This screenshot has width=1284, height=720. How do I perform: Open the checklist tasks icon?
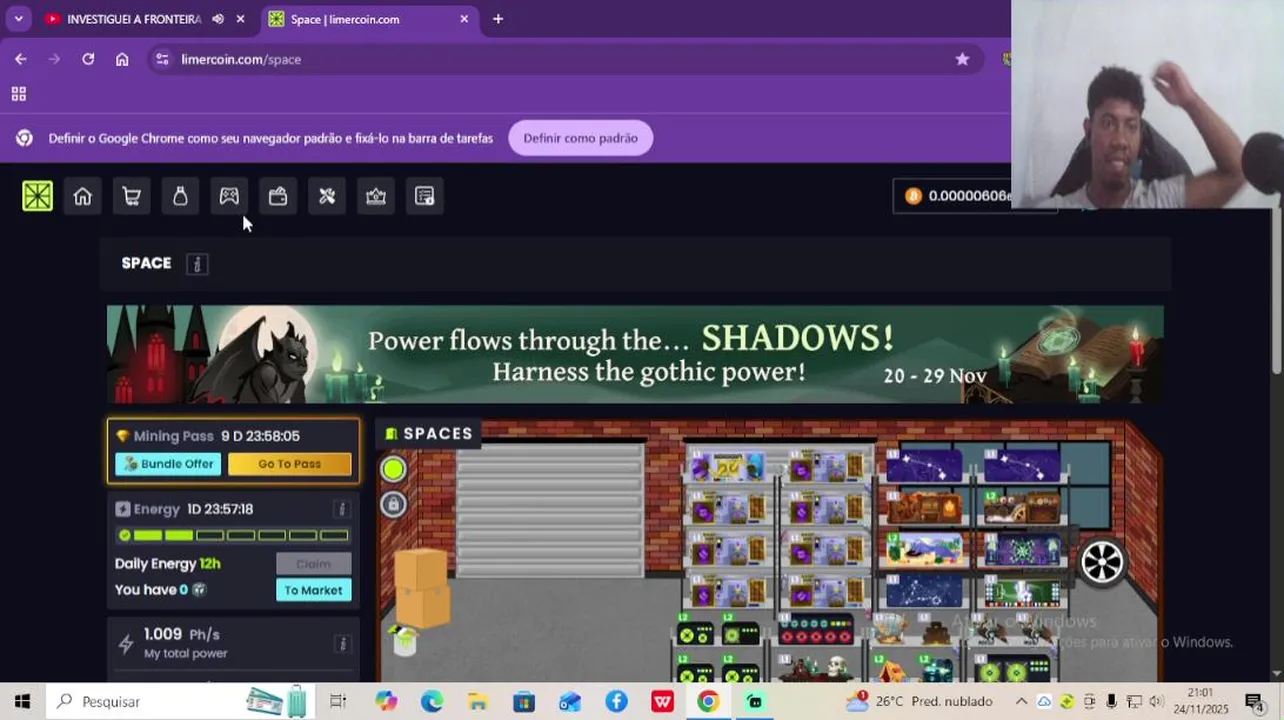tap(425, 196)
